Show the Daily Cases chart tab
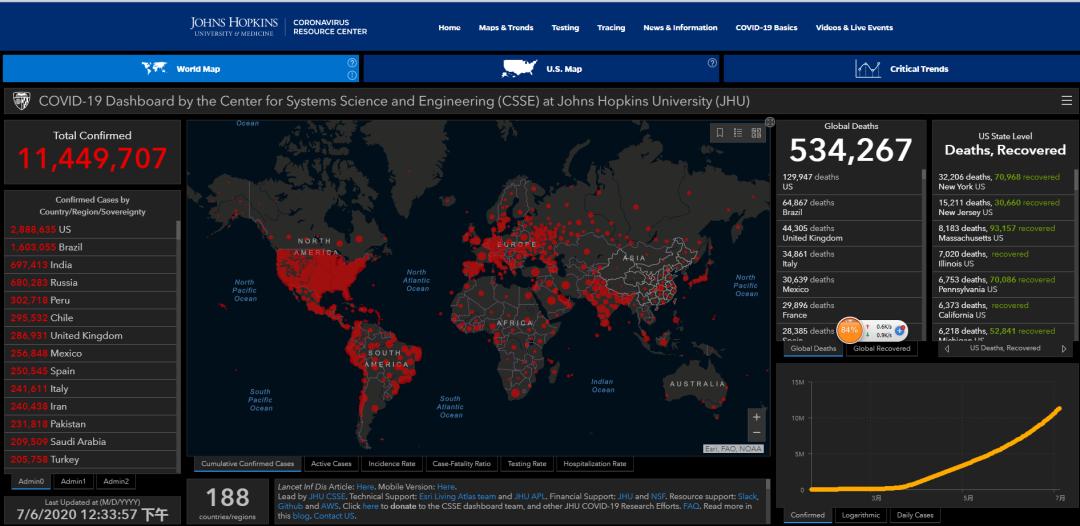Screen dimensions: 1080x526 tap(915, 515)
